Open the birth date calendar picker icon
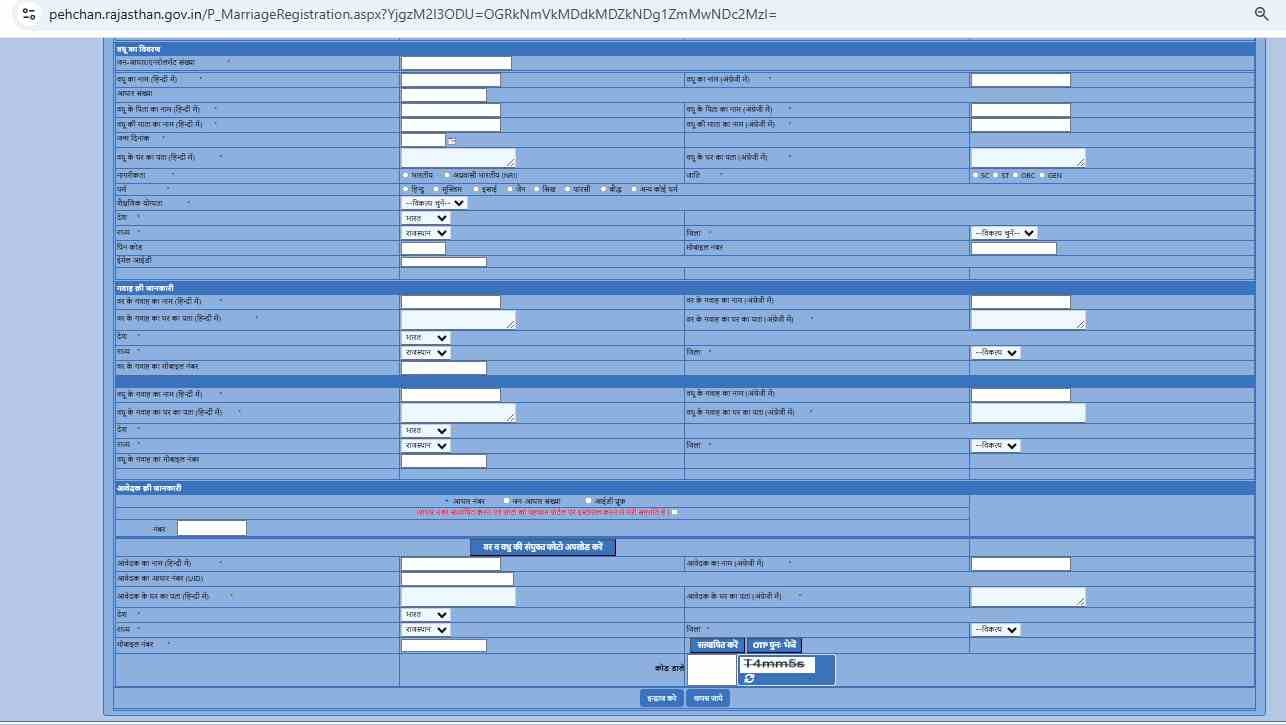1286x725 pixels. pos(452,141)
